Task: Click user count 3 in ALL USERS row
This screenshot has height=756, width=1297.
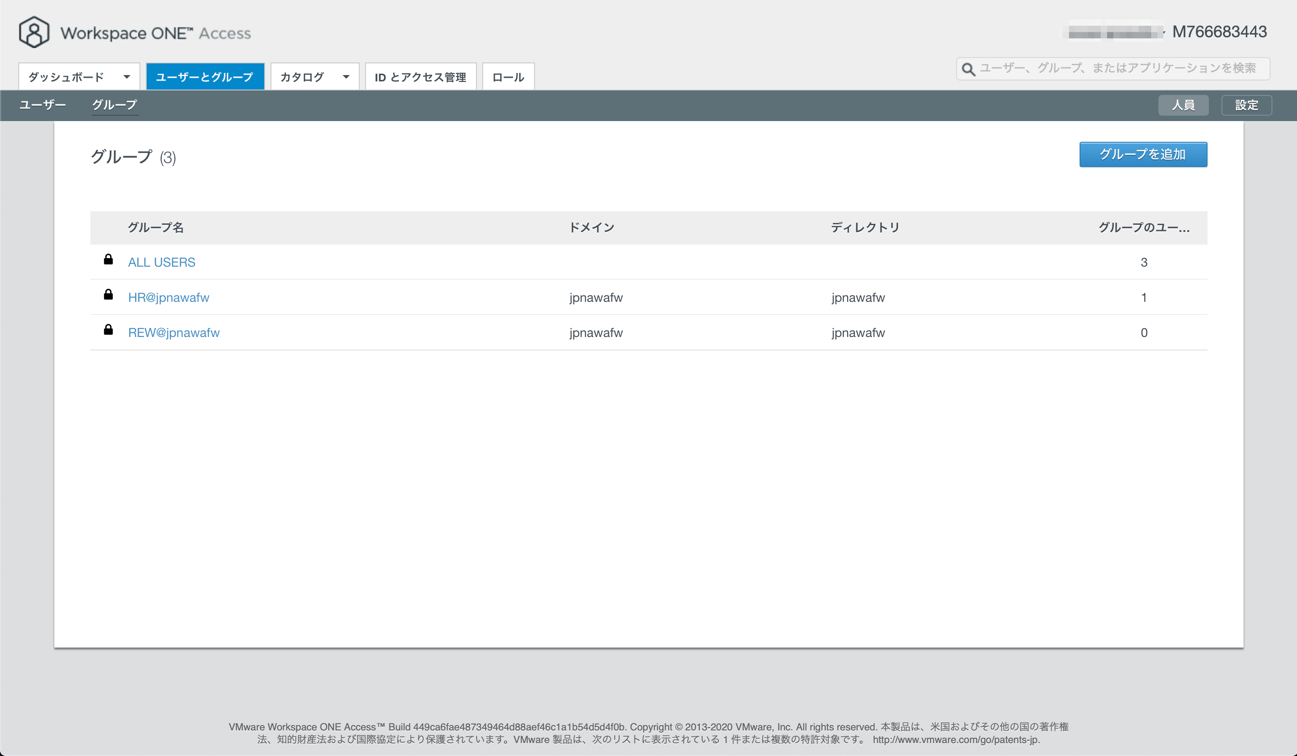Action: (x=1144, y=262)
